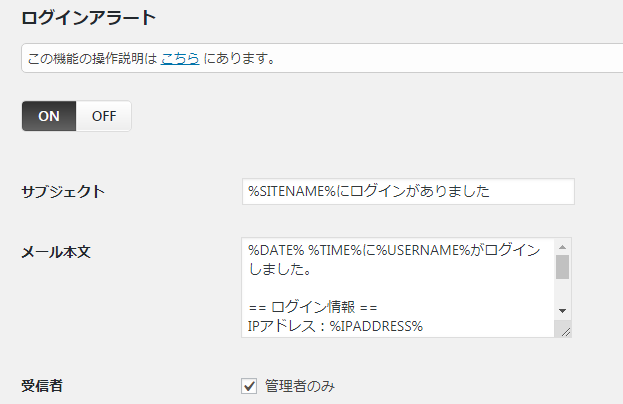Screen dimensions: 623x404
Task: Click the この機能の操作説明は notice box
Action: pos(322,58)
